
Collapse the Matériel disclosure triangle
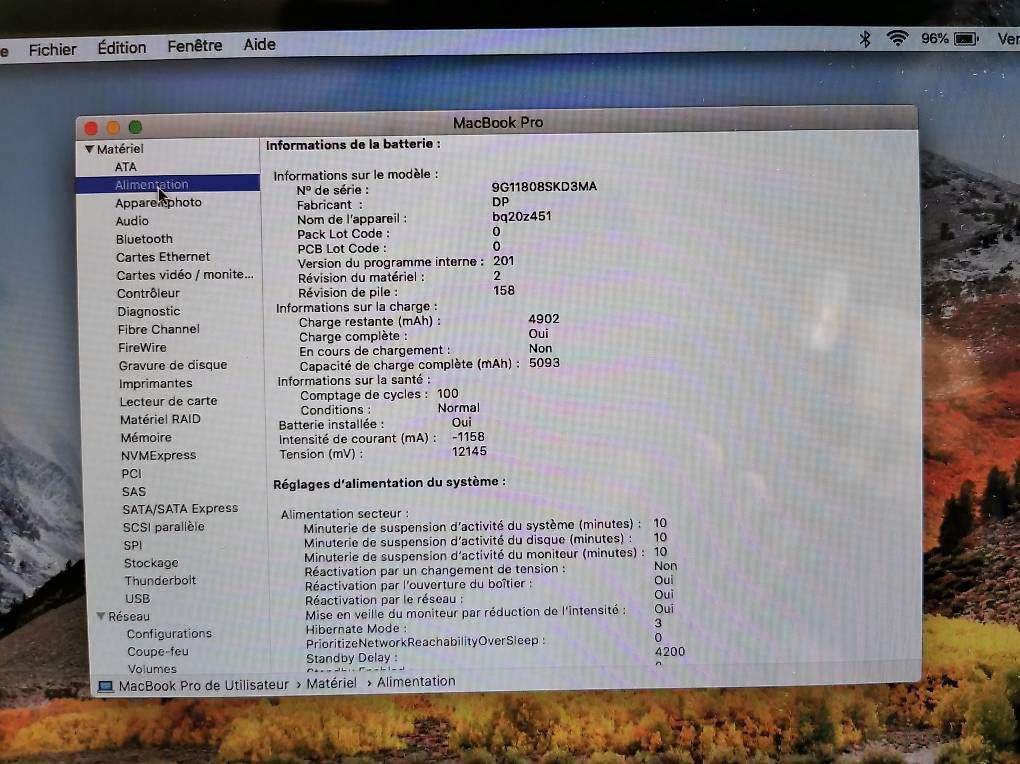coord(89,149)
